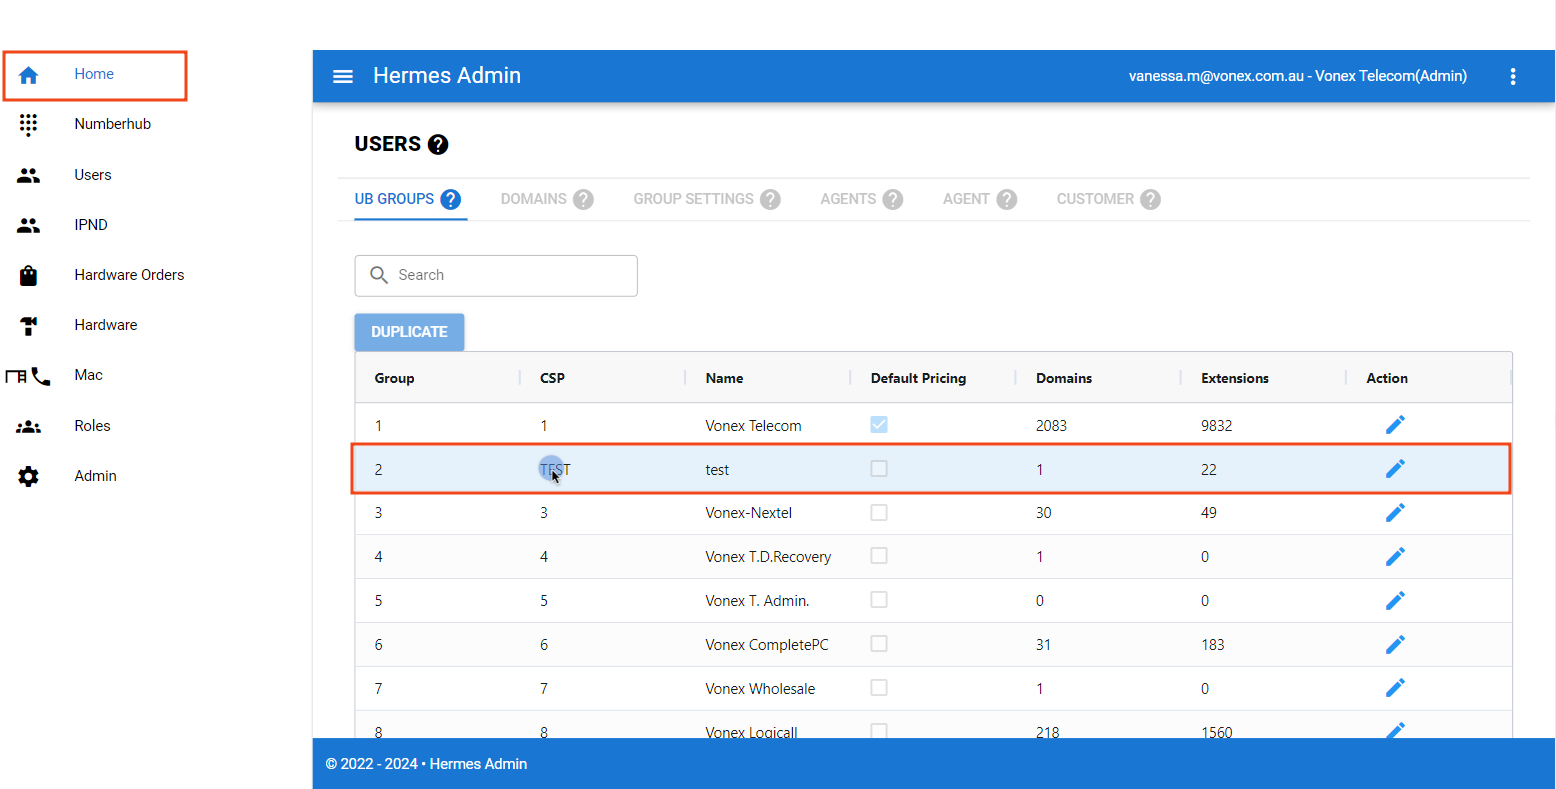Check Default Pricing for Vonex Wholesale
The height and width of the screenshot is (789, 1556).
(x=879, y=688)
